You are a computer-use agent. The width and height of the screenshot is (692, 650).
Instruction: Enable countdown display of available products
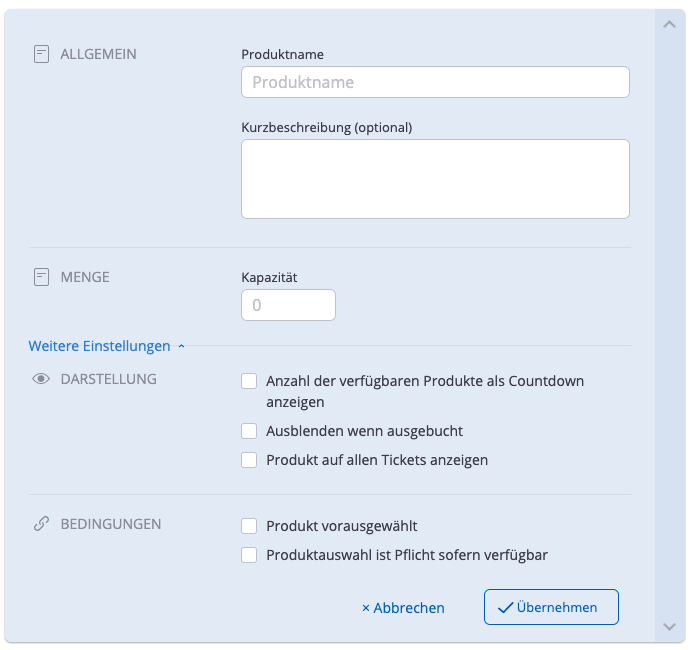[250, 381]
